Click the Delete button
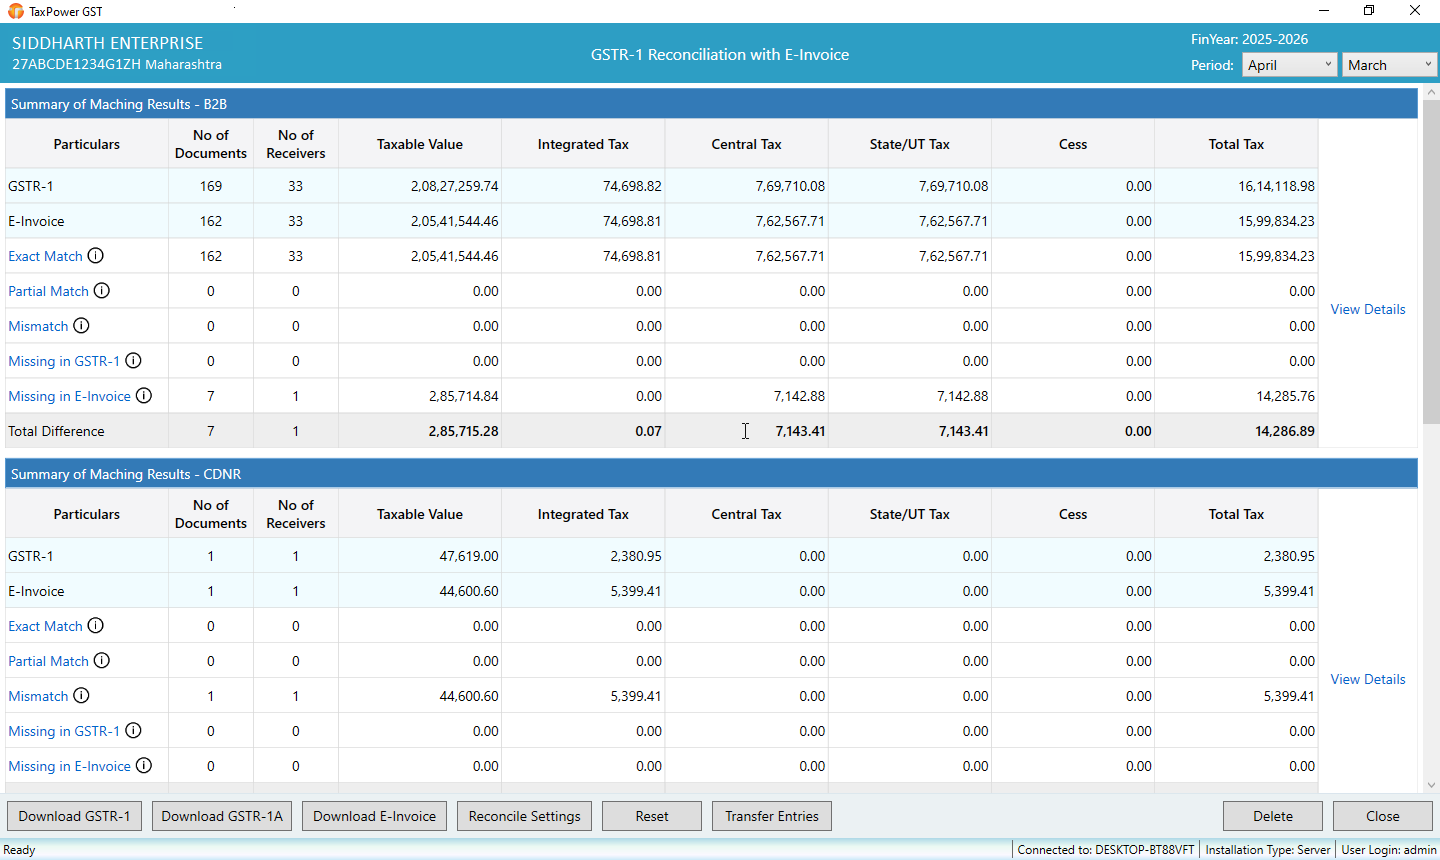 [1273, 816]
